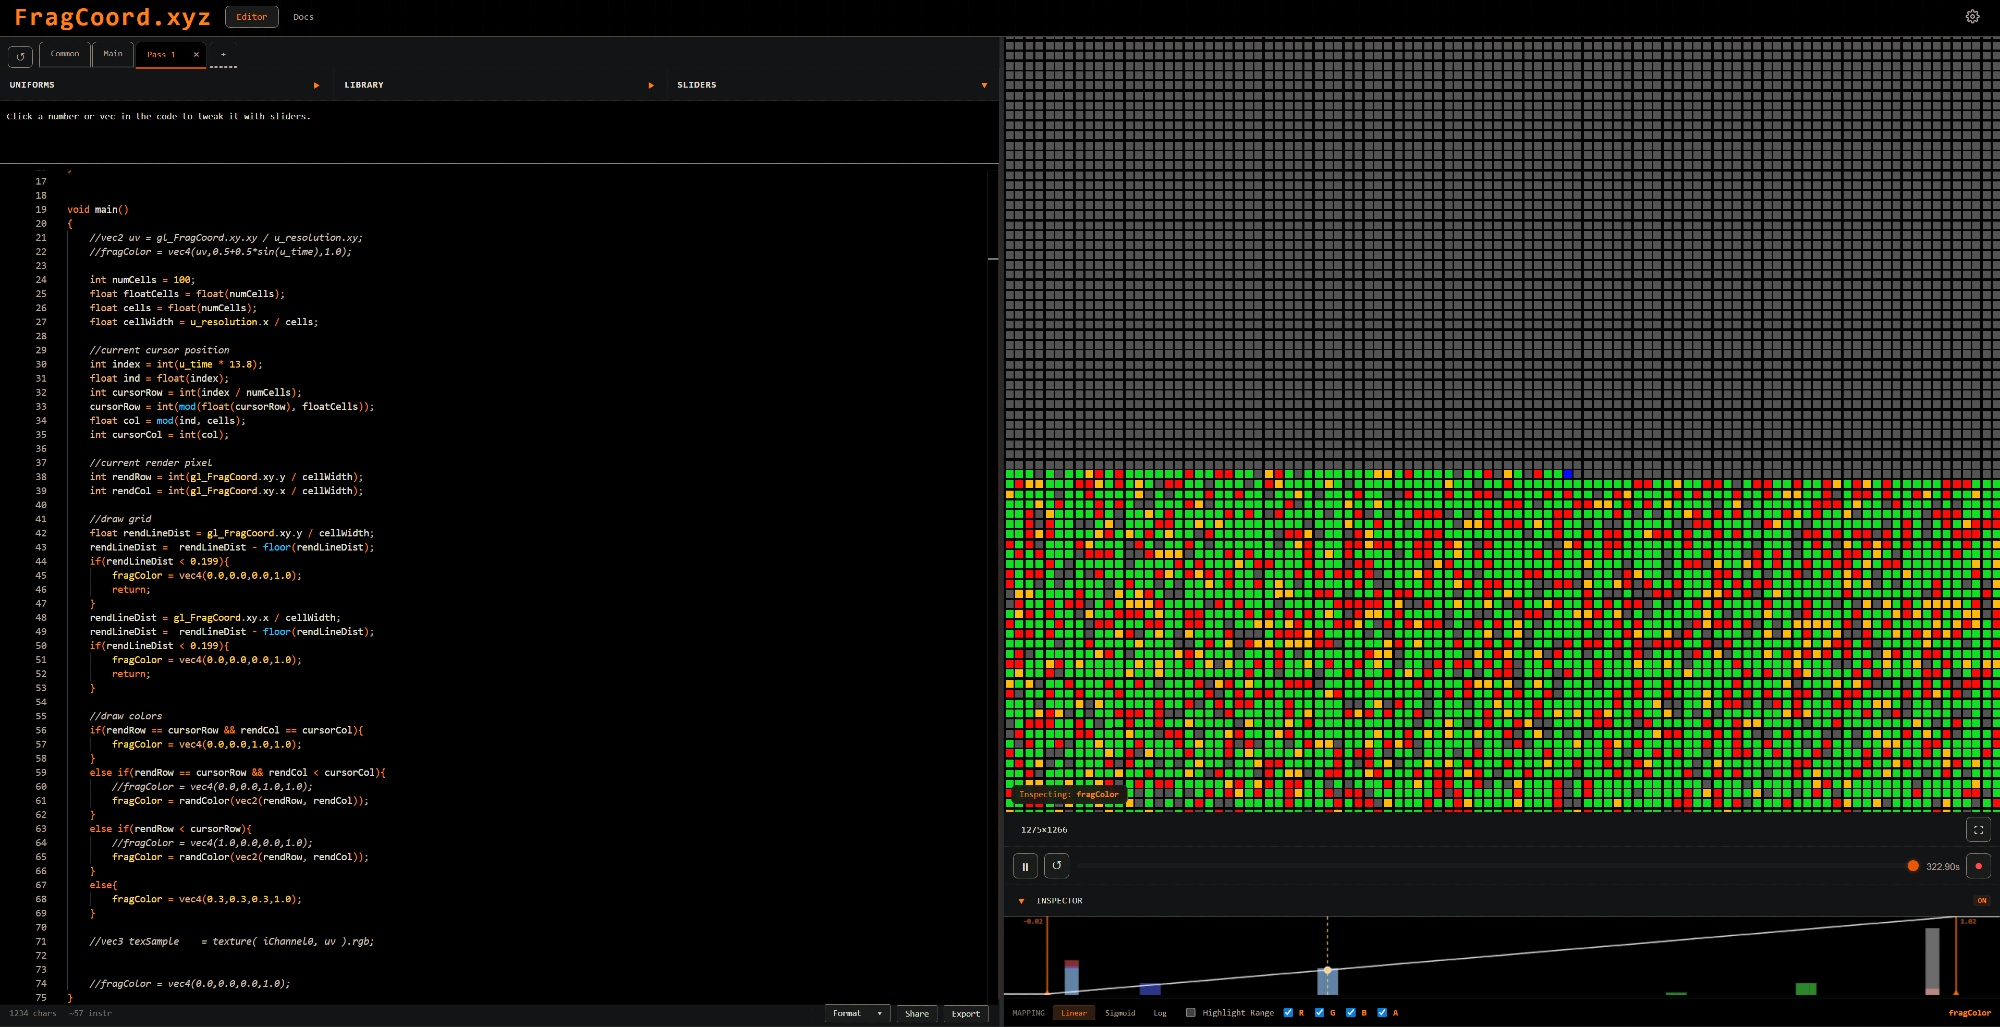This screenshot has height=1027, width=2000.
Task: Open the Docs page
Action: coord(303,17)
